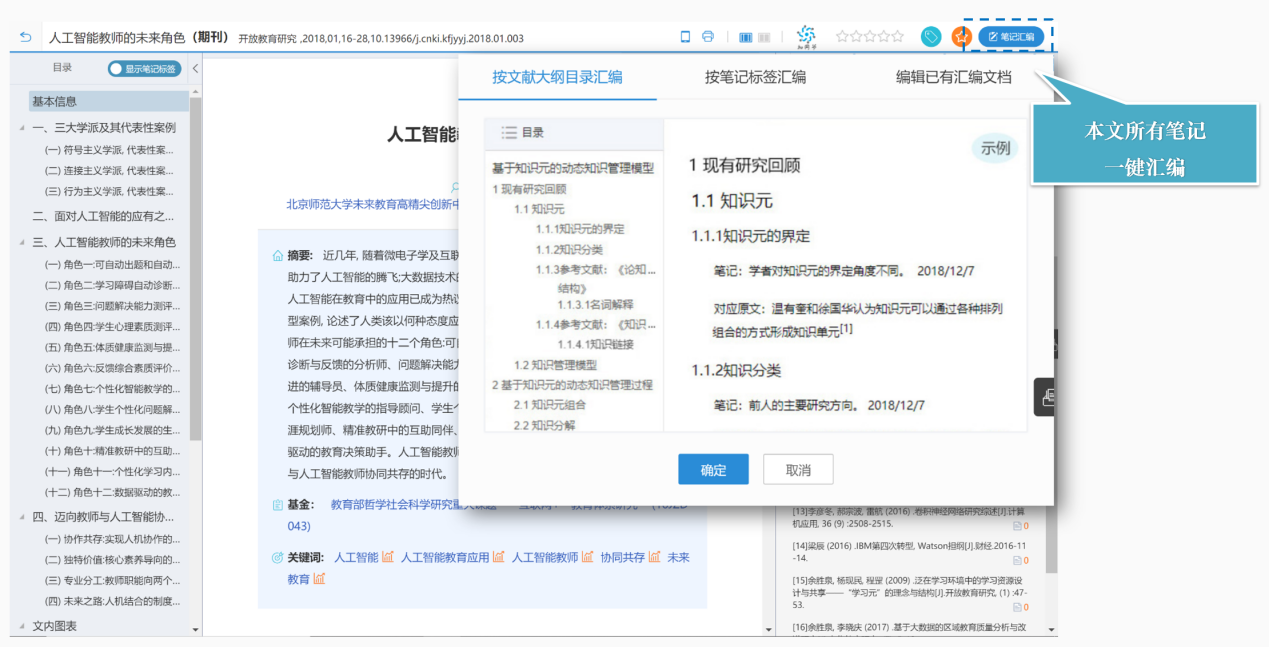Image resolution: width=1269 pixels, height=647 pixels.
Task: Switch to 编辑已有汇编文档 tab
Action: (953, 77)
